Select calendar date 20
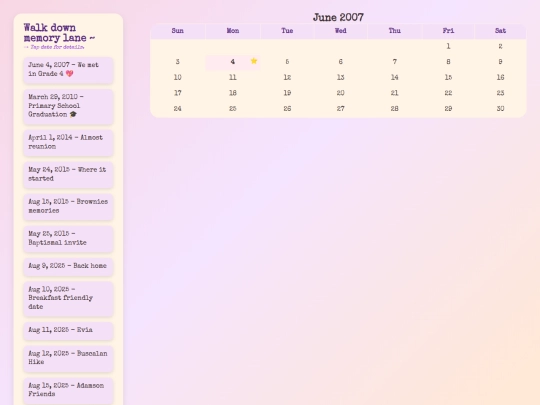 (x=341, y=93)
